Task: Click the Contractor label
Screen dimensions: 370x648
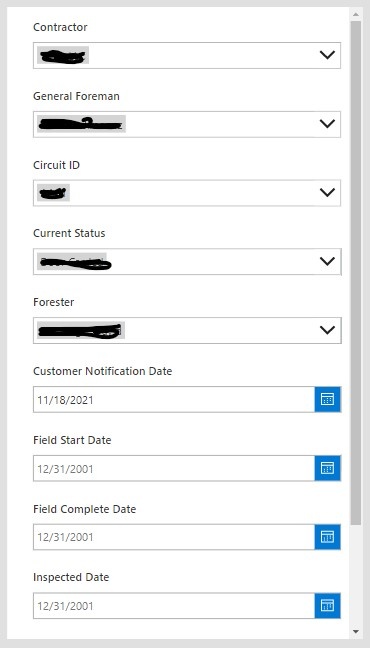Action: 60,27
